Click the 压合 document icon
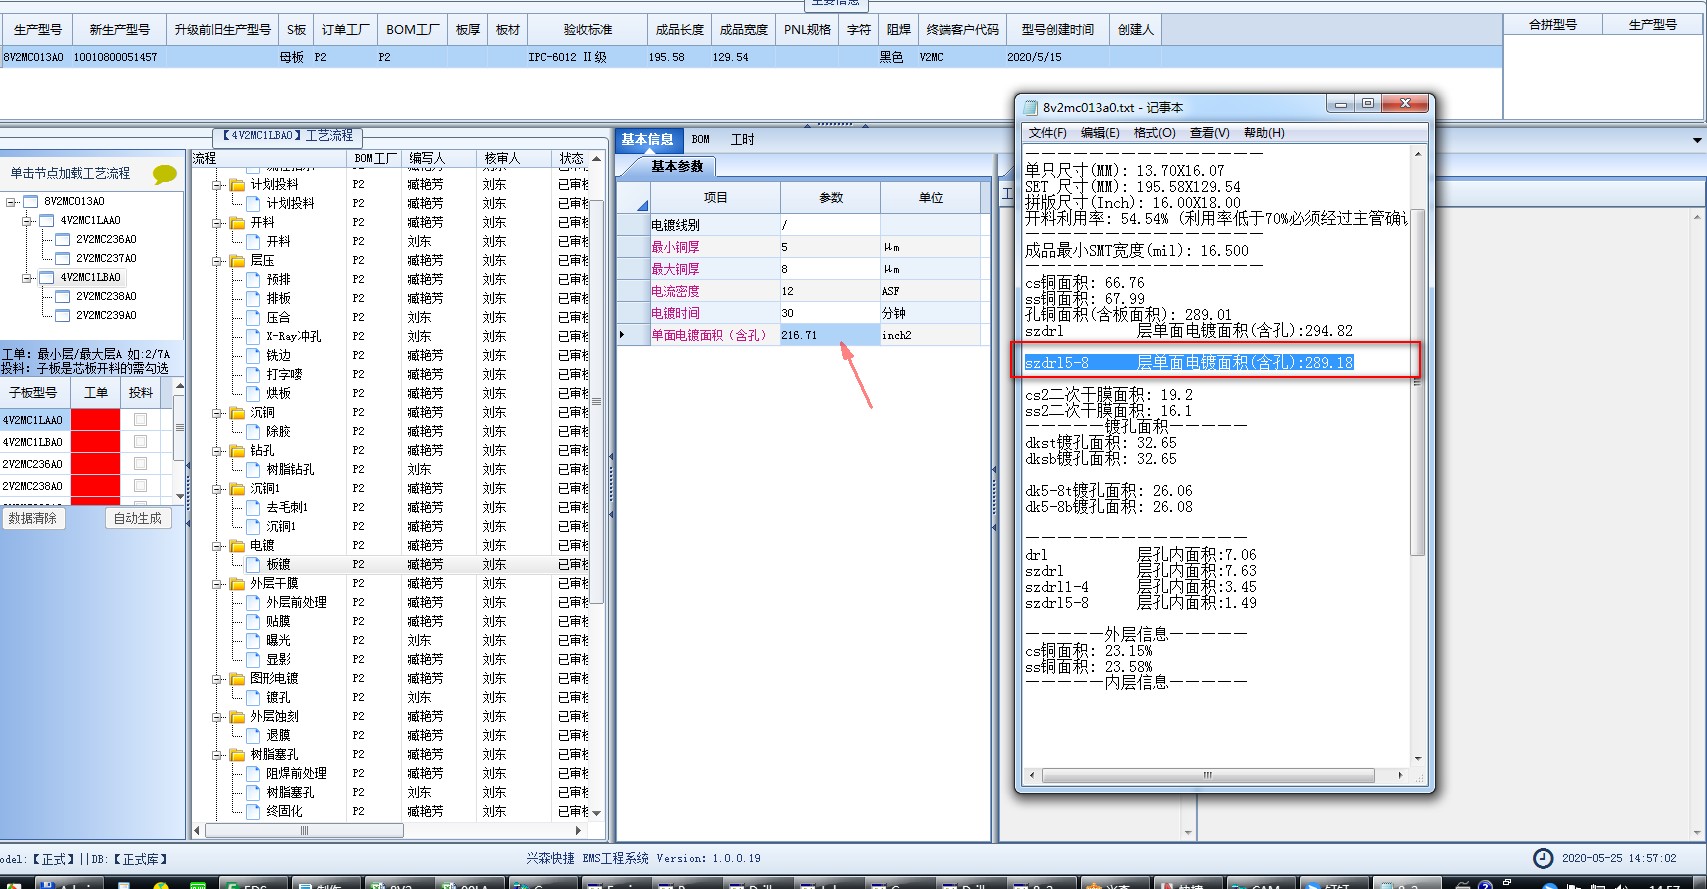The image size is (1707, 889). point(254,318)
